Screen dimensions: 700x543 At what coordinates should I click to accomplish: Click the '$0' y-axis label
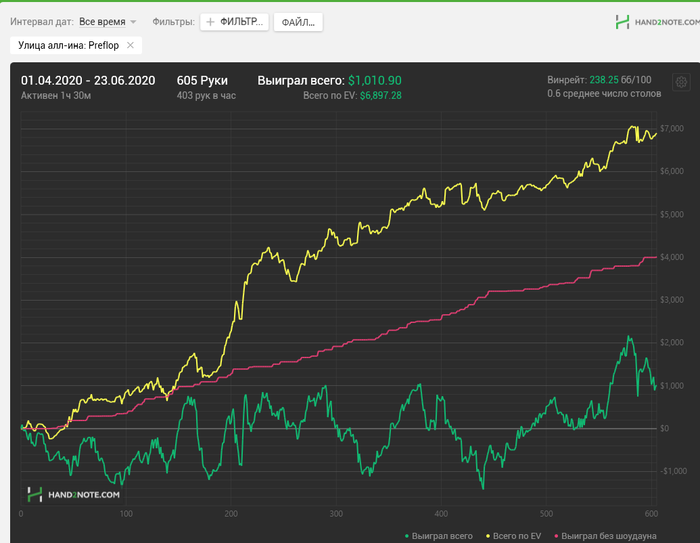(664, 429)
